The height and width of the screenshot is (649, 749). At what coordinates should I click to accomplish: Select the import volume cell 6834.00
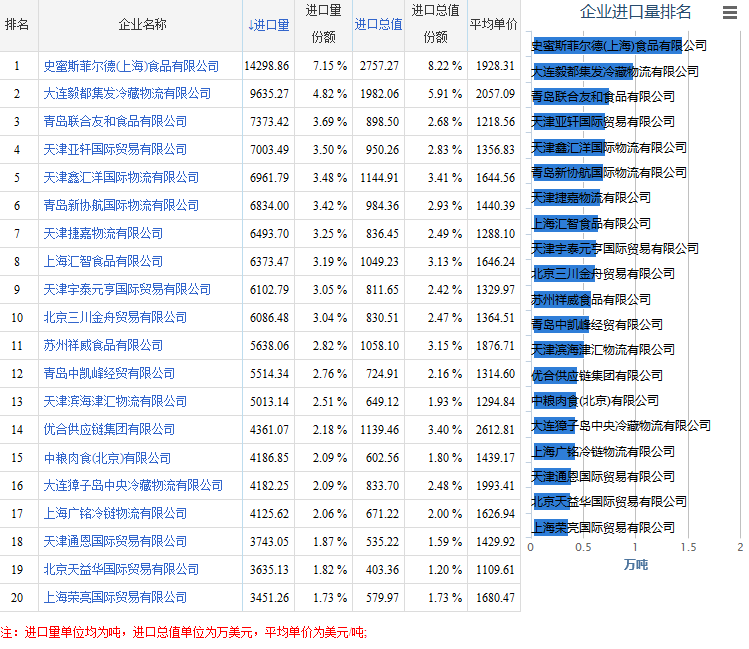269,206
